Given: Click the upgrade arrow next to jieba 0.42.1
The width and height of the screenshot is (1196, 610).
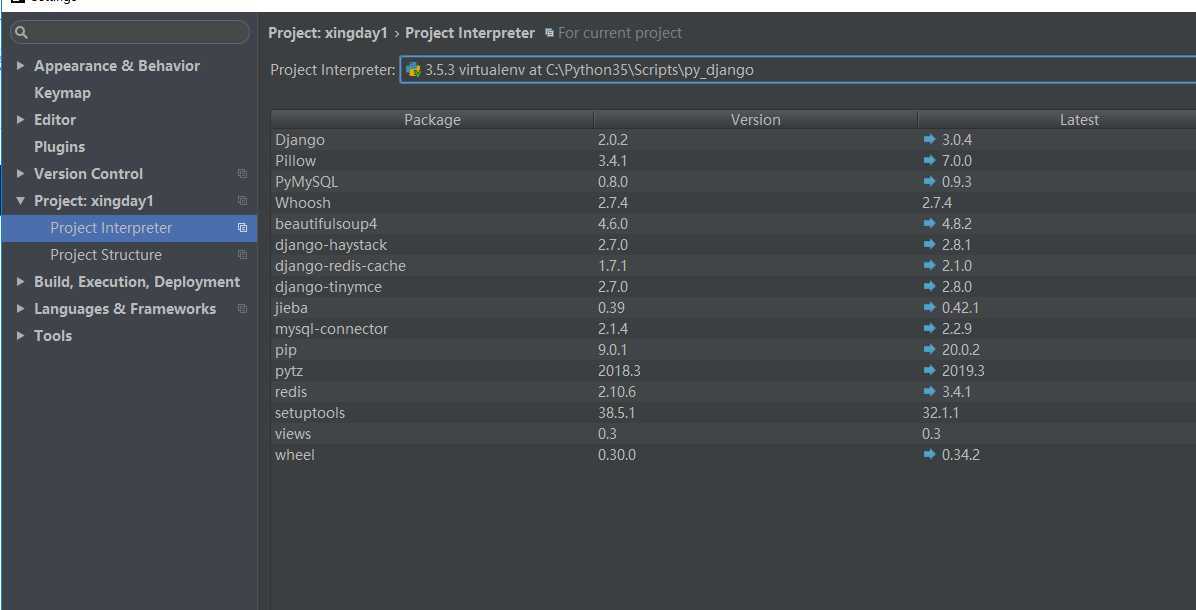Looking at the screenshot, I should 929,307.
